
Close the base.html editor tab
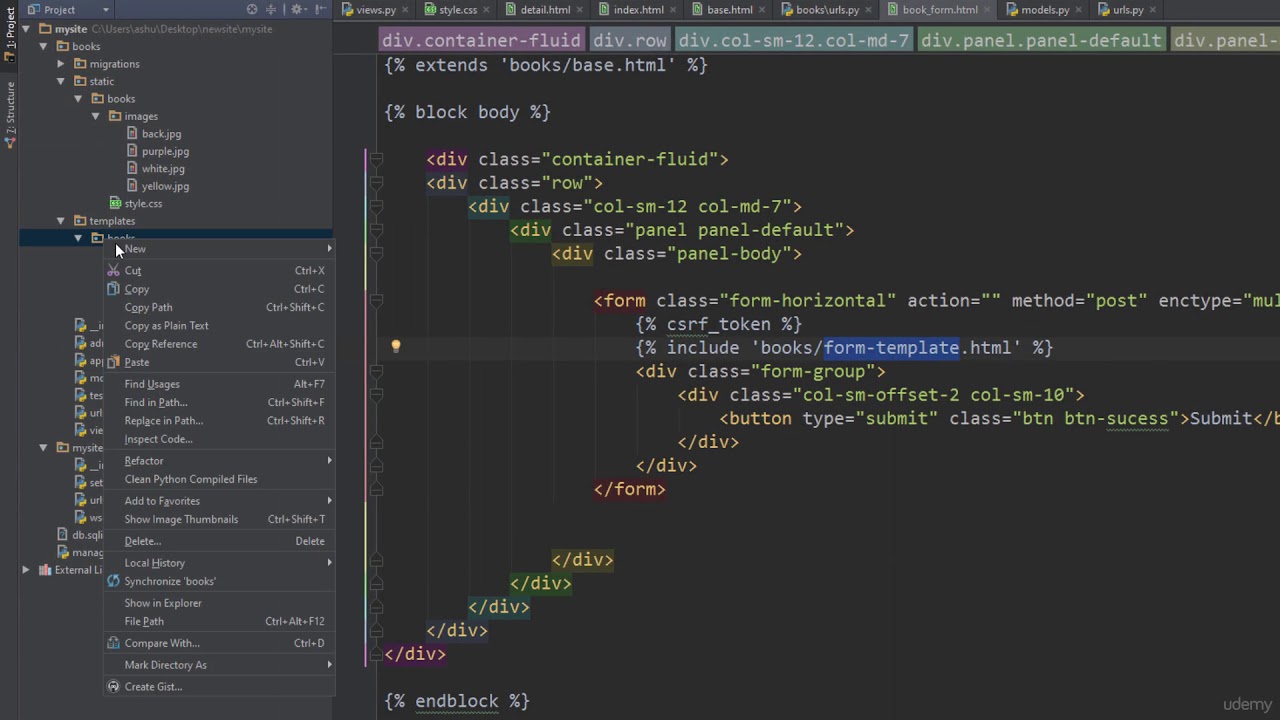point(762,10)
